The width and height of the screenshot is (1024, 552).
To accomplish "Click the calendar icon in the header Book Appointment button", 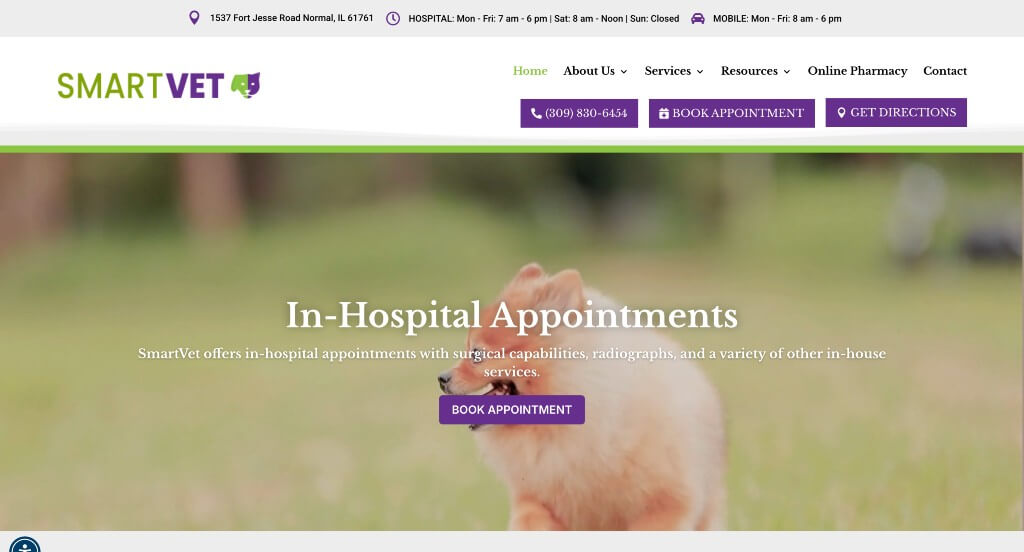I will point(664,113).
